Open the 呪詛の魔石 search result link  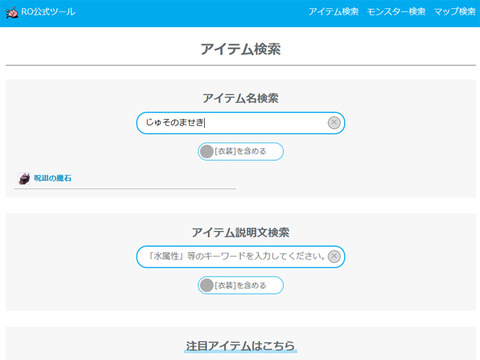pos(53,178)
